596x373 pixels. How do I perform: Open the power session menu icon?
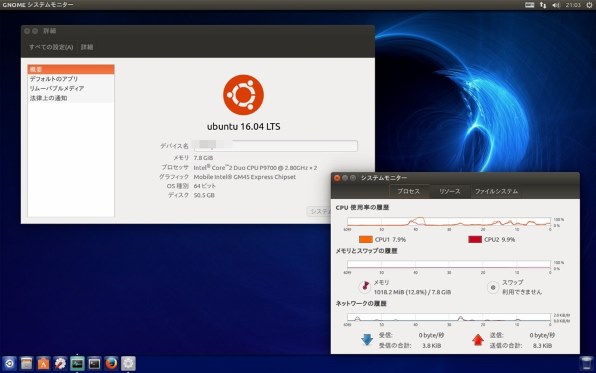(589, 5)
